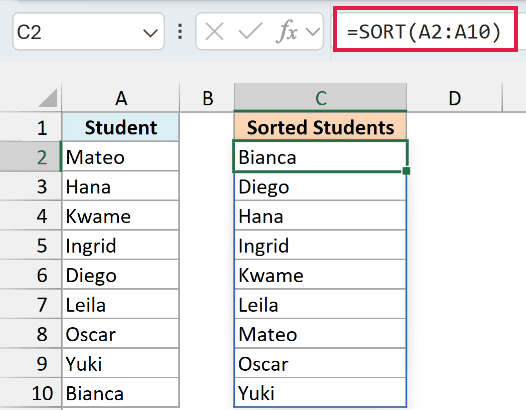
Task: Select cell C6 containing Kwame
Action: click(320, 275)
